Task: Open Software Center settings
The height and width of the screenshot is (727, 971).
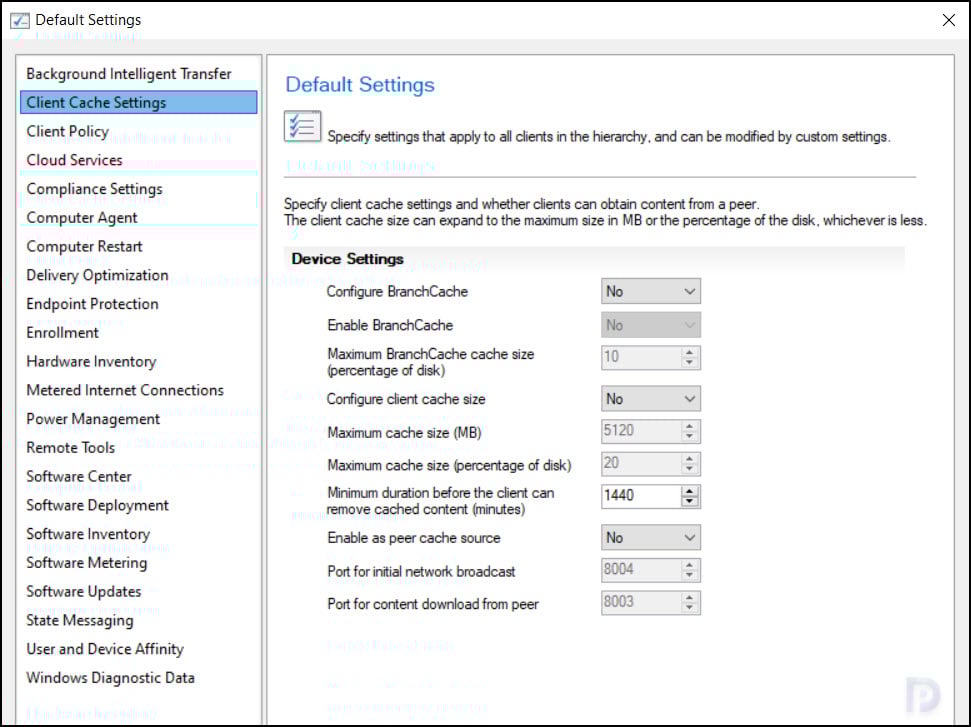Action: [79, 476]
